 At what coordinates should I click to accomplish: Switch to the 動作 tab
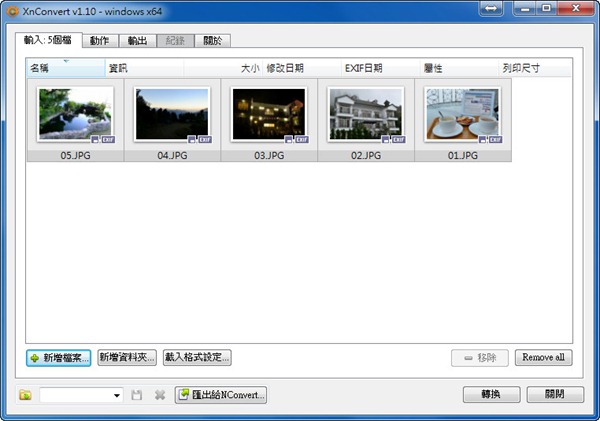(100, 41)
